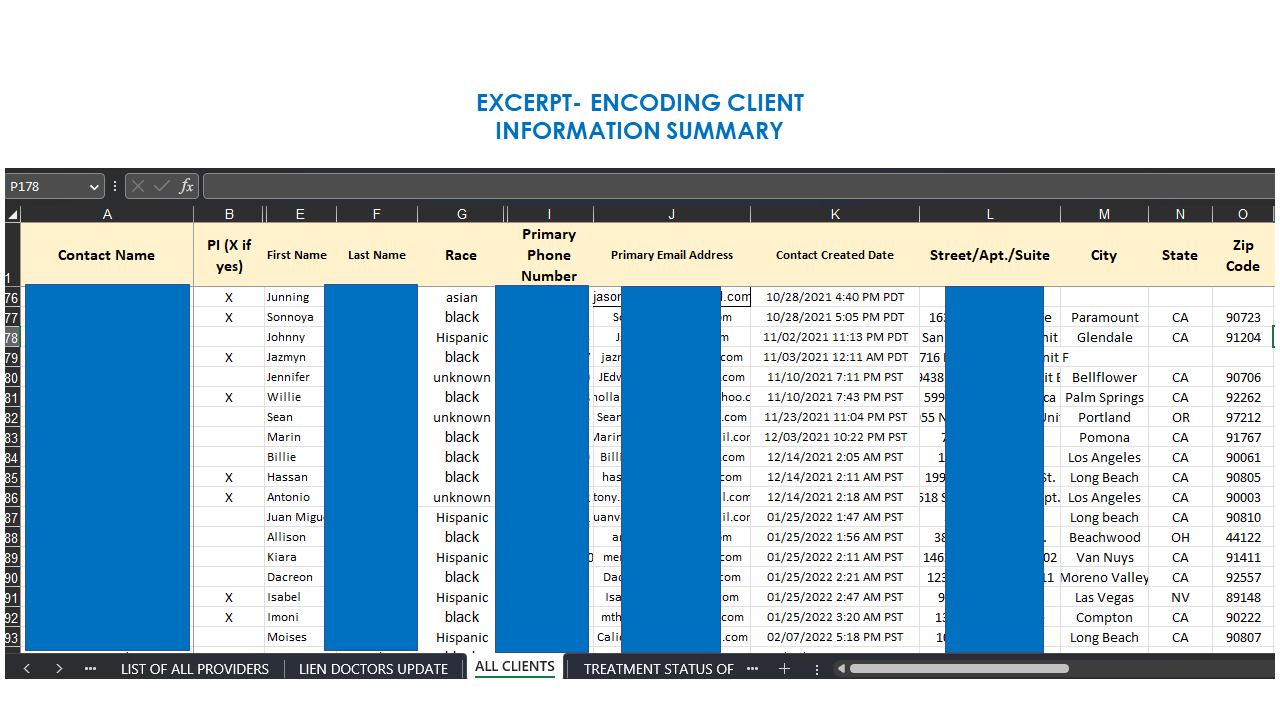This screenshot has height=720, width=1280.
Task: Open the LIST OF ALL PROVIDERS sheet
Action: [195, 669]
